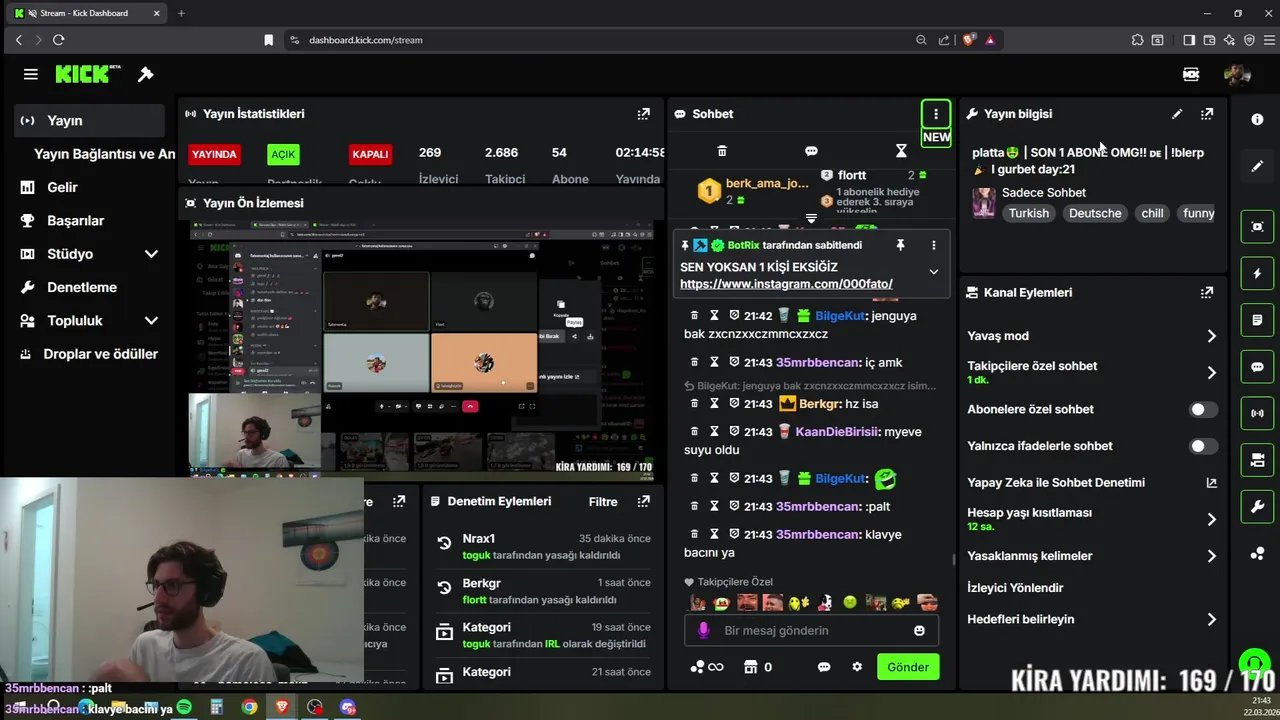Open Chrome from the taskbar
This screenshot has height=720, width=1280.
point(249,707)
